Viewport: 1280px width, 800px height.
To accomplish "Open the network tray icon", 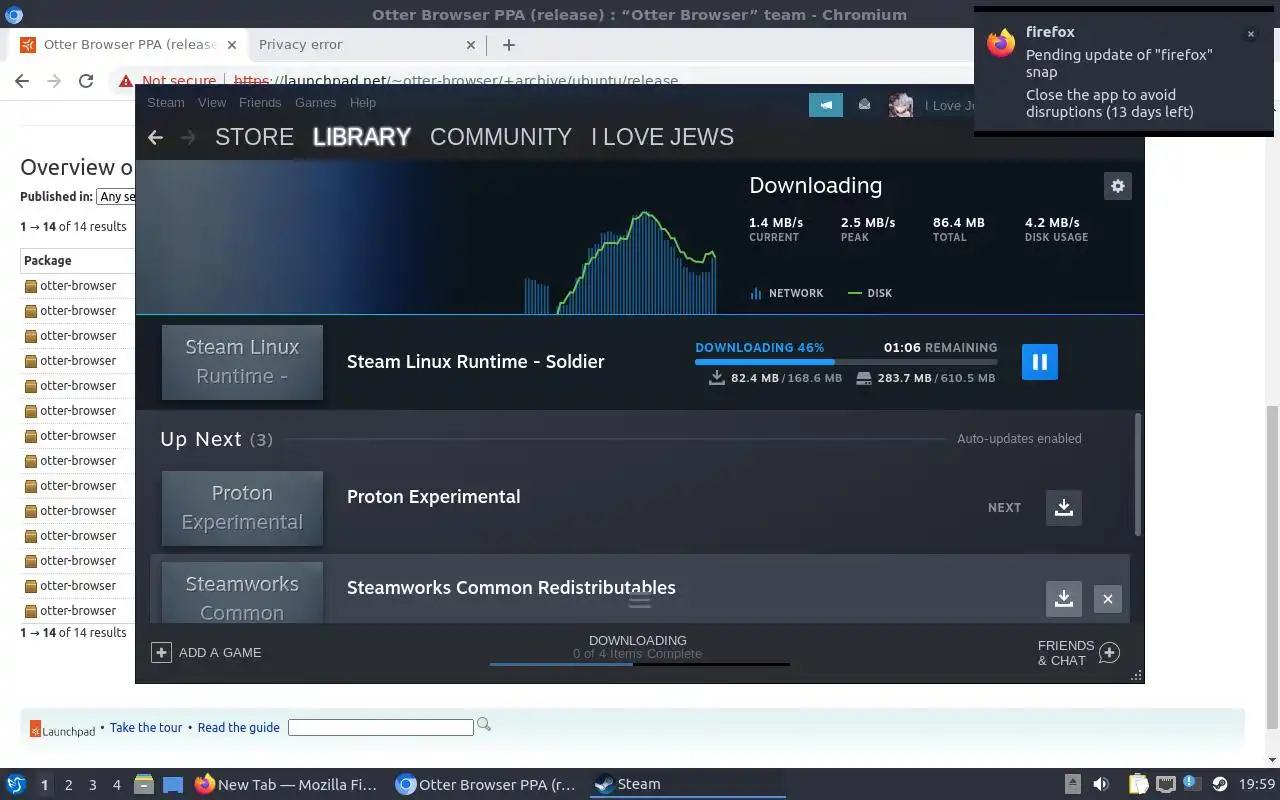I will (1166, 784).
